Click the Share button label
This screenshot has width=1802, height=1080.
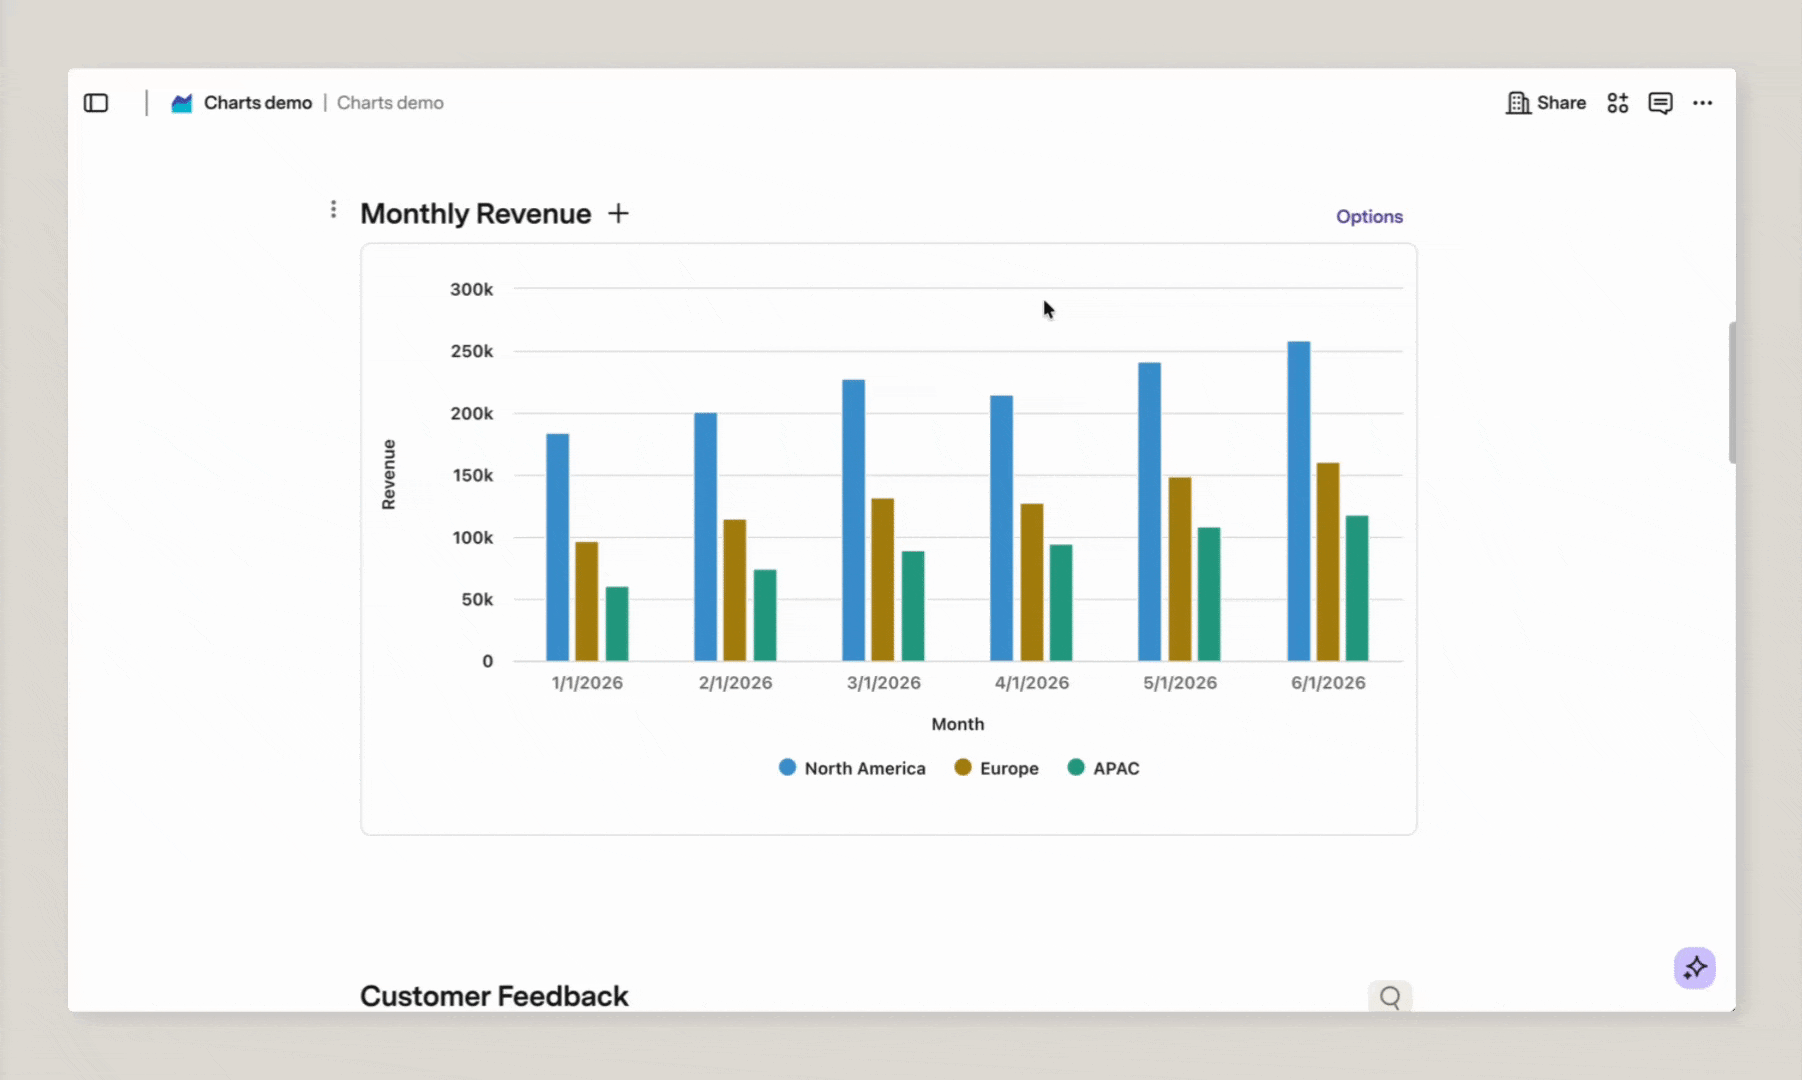click(x=1561, y=103)
